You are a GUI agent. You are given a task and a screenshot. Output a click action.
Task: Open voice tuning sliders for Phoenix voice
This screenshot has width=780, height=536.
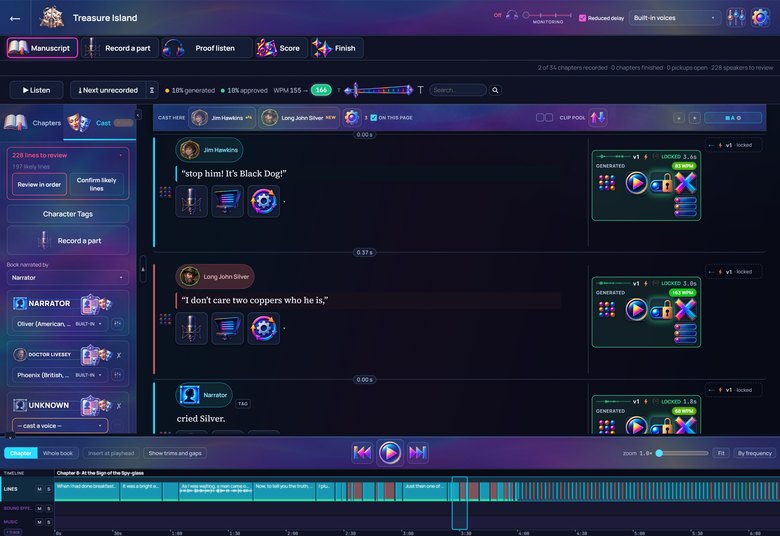click(x=117, y=375)
